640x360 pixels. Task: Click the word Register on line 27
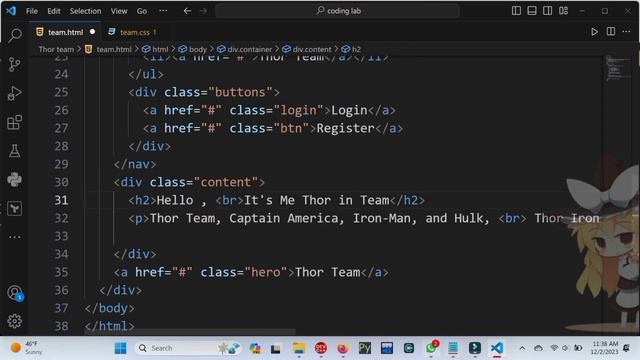pyautogui.click(x=345, y=129)
